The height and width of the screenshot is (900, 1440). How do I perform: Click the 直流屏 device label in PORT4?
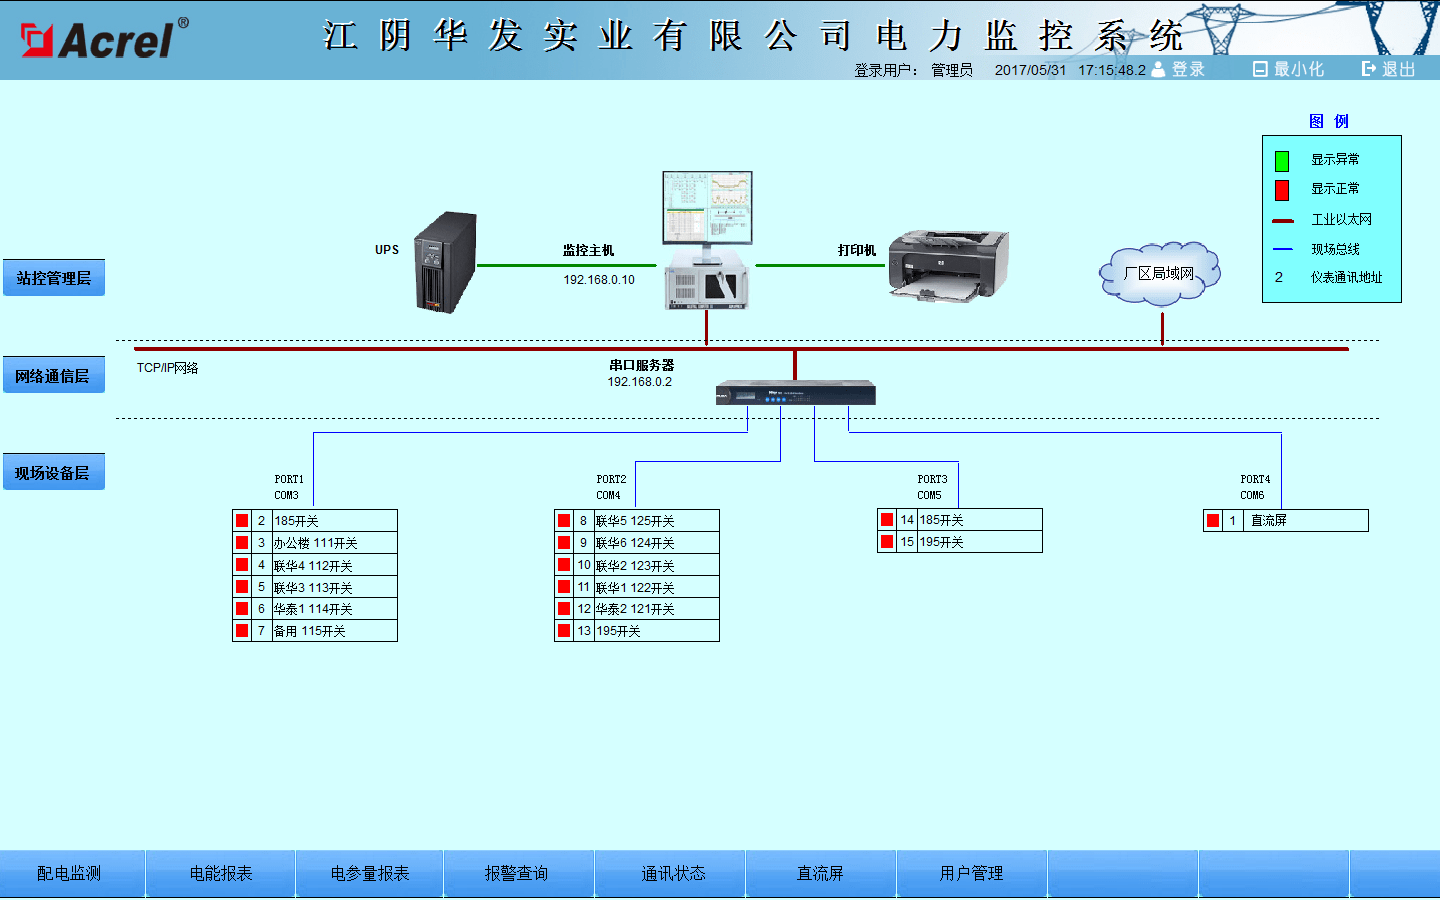point(1269,520)
